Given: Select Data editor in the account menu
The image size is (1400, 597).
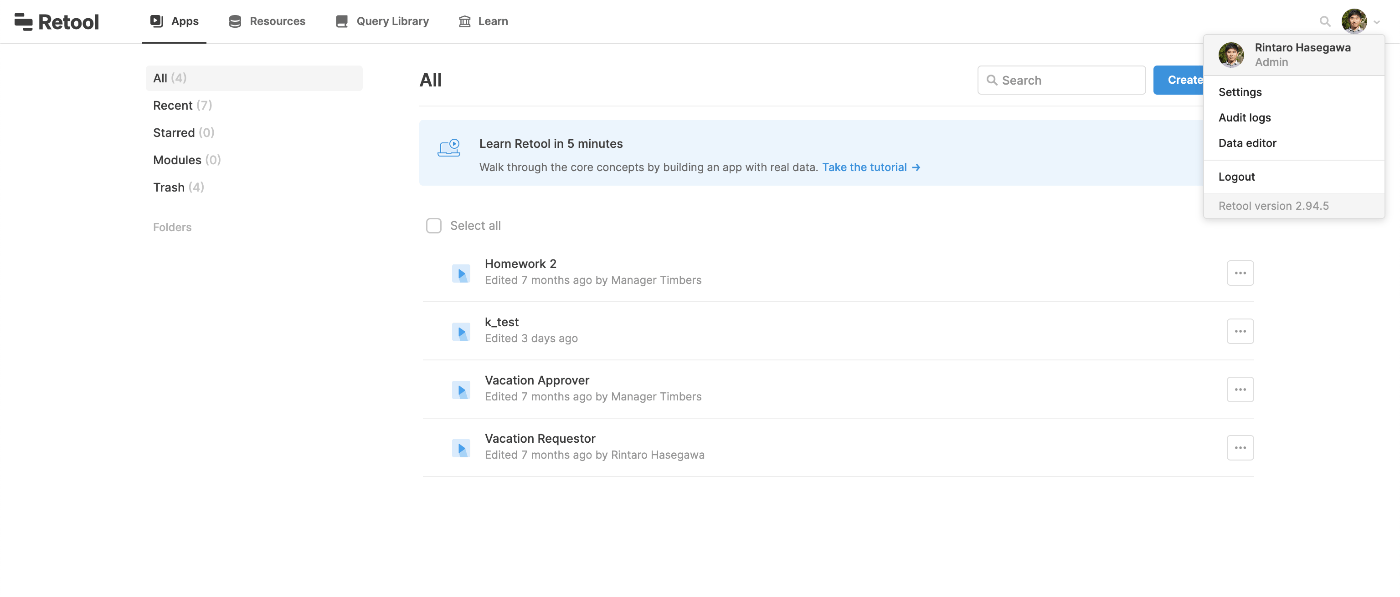Looking at the screenshot, I should click(x=1247, y=143).
